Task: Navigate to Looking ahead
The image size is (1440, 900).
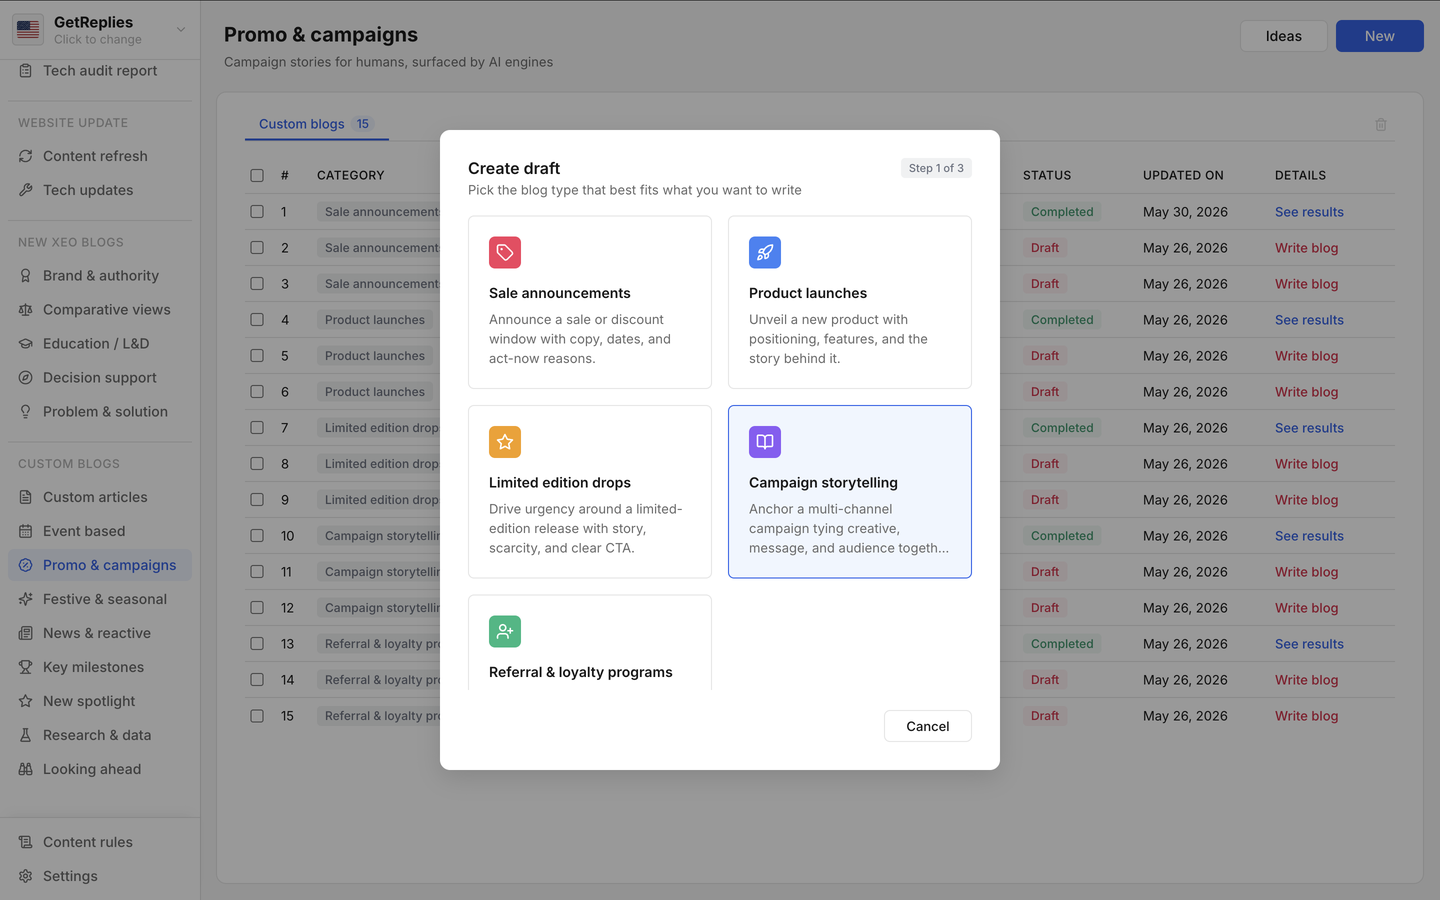Action: point(100,769)
